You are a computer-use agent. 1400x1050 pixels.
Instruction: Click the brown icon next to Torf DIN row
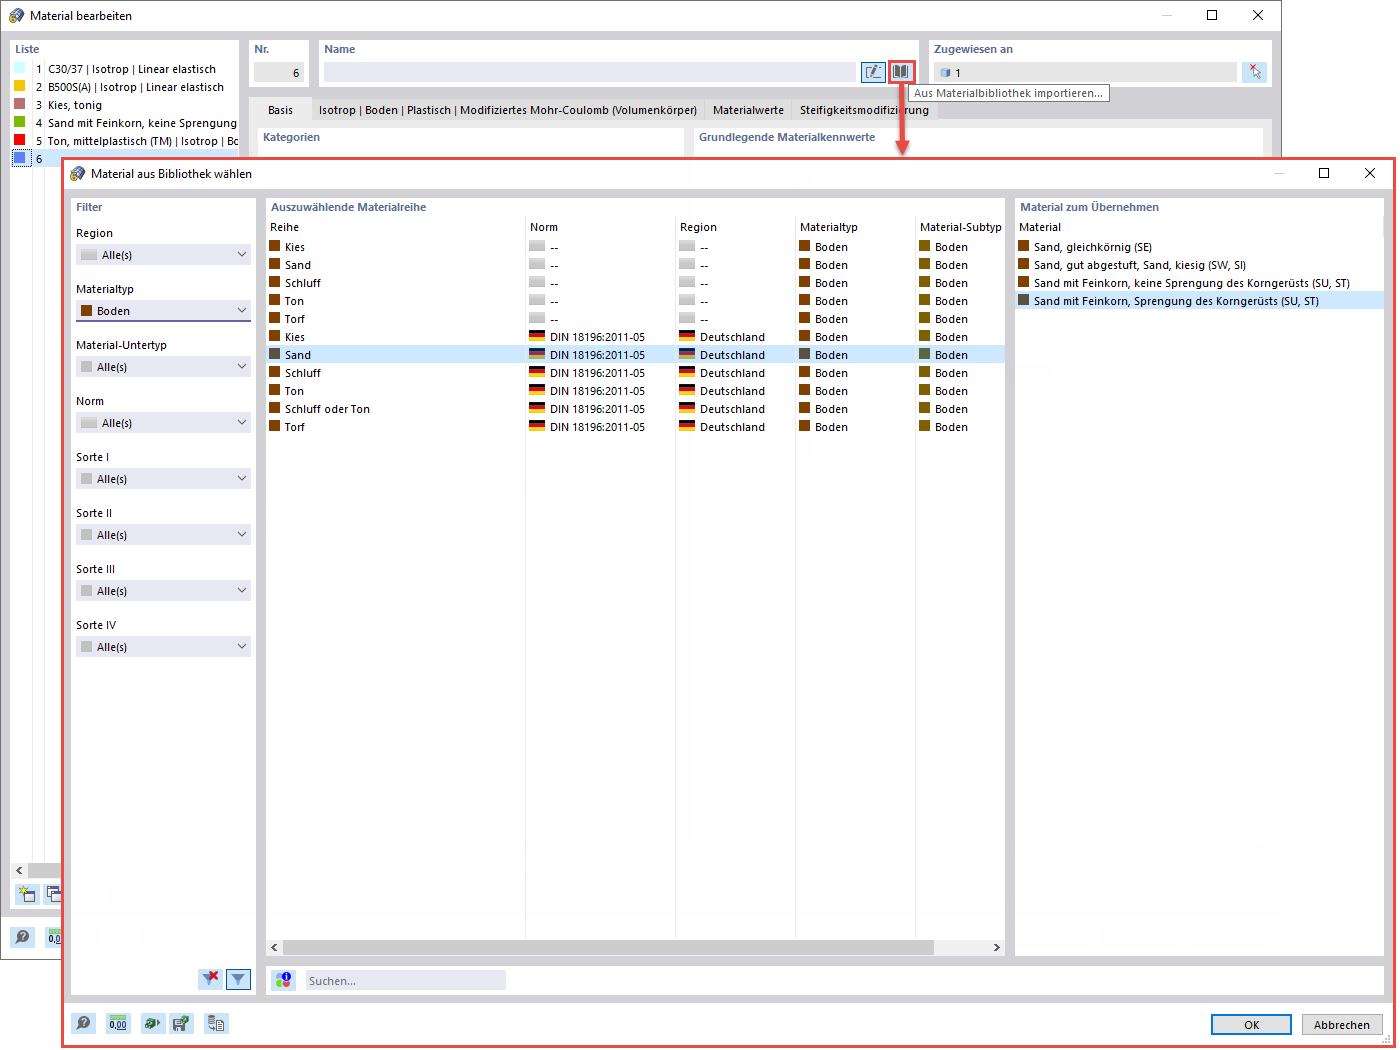point(275,426)
